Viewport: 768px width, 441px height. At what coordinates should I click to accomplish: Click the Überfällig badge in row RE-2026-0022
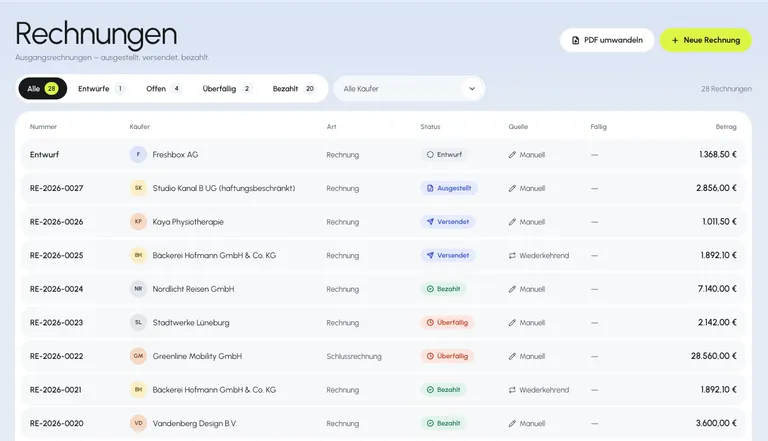(447, 356)
